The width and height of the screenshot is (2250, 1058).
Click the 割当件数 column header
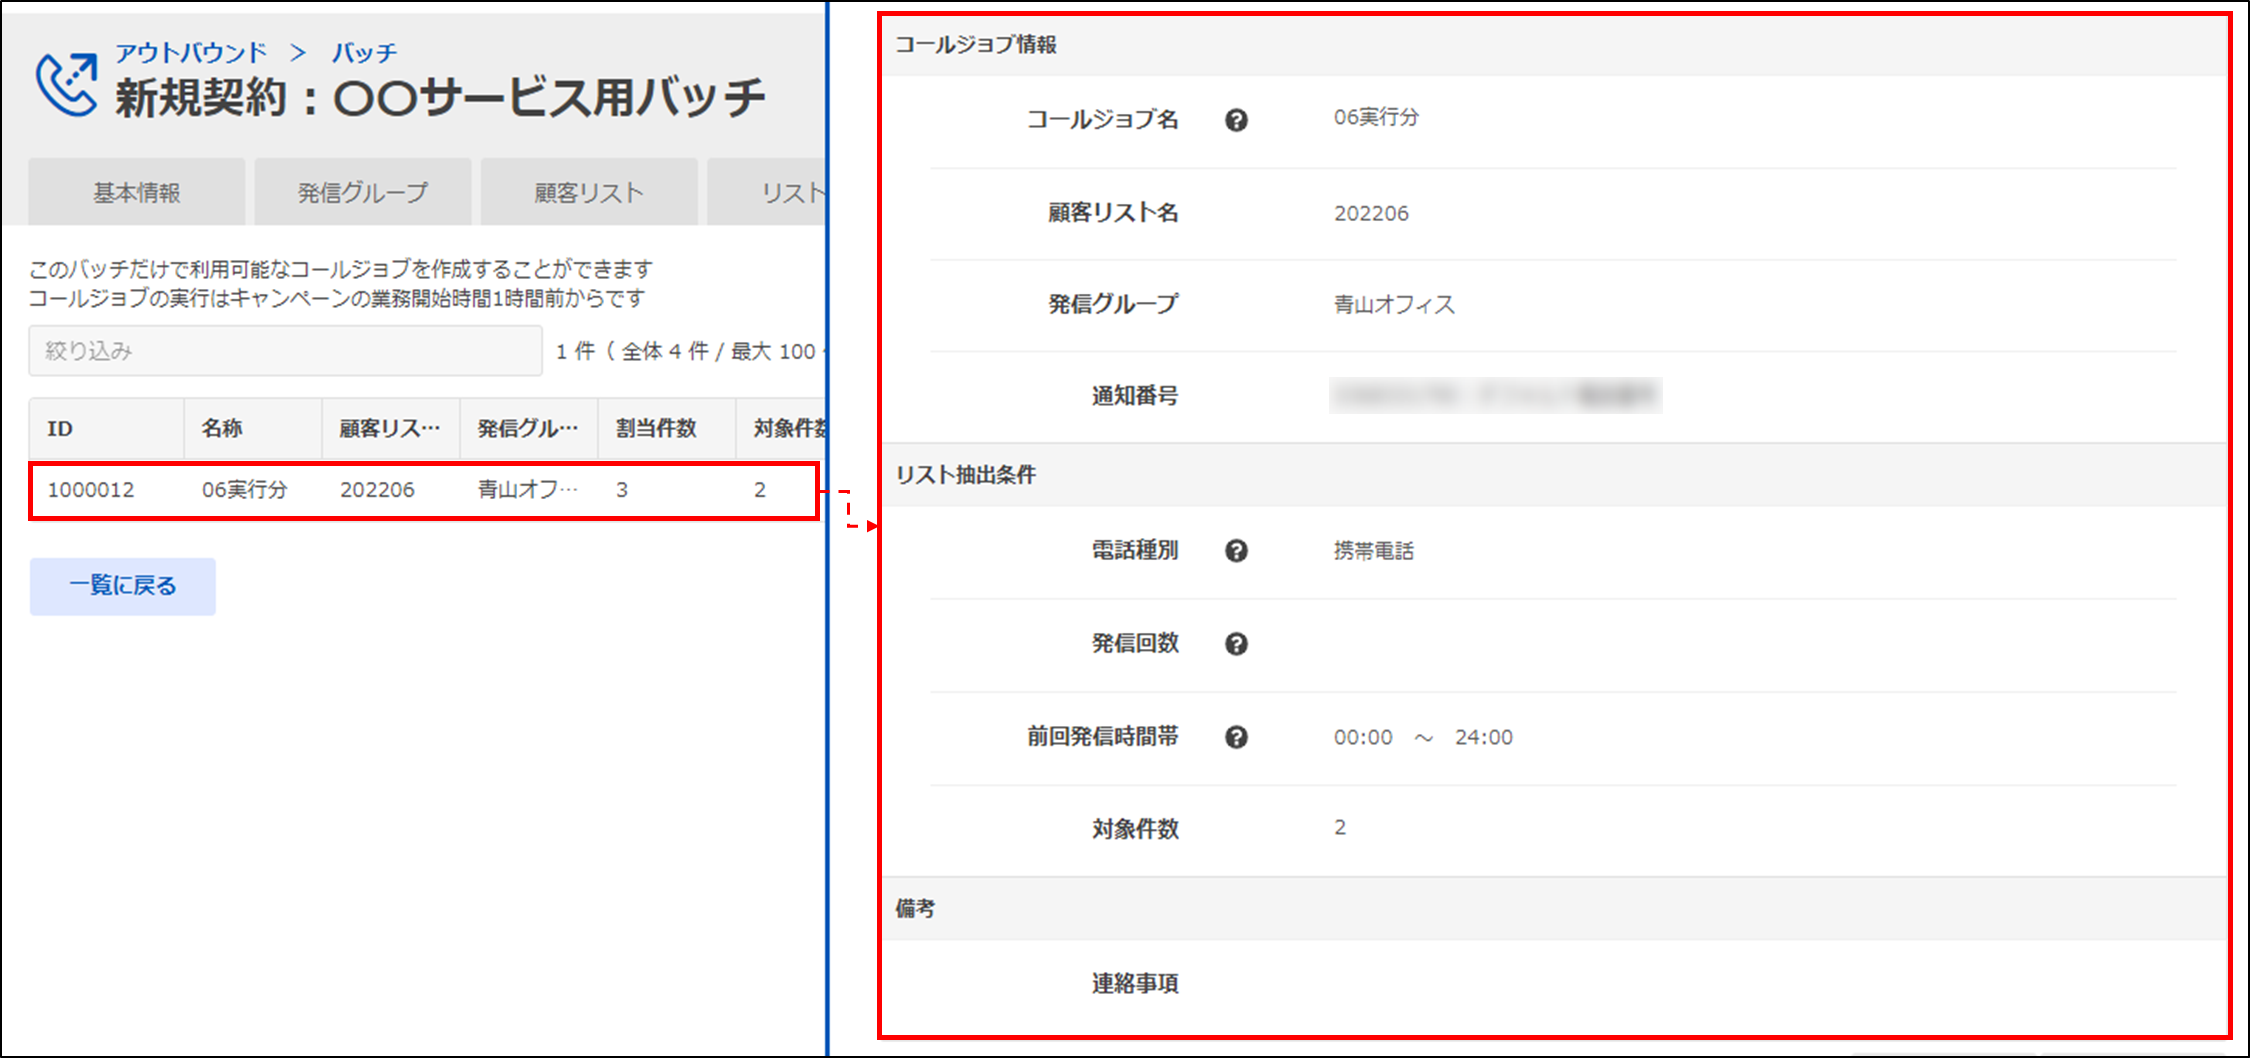click(x=656, y=428)
